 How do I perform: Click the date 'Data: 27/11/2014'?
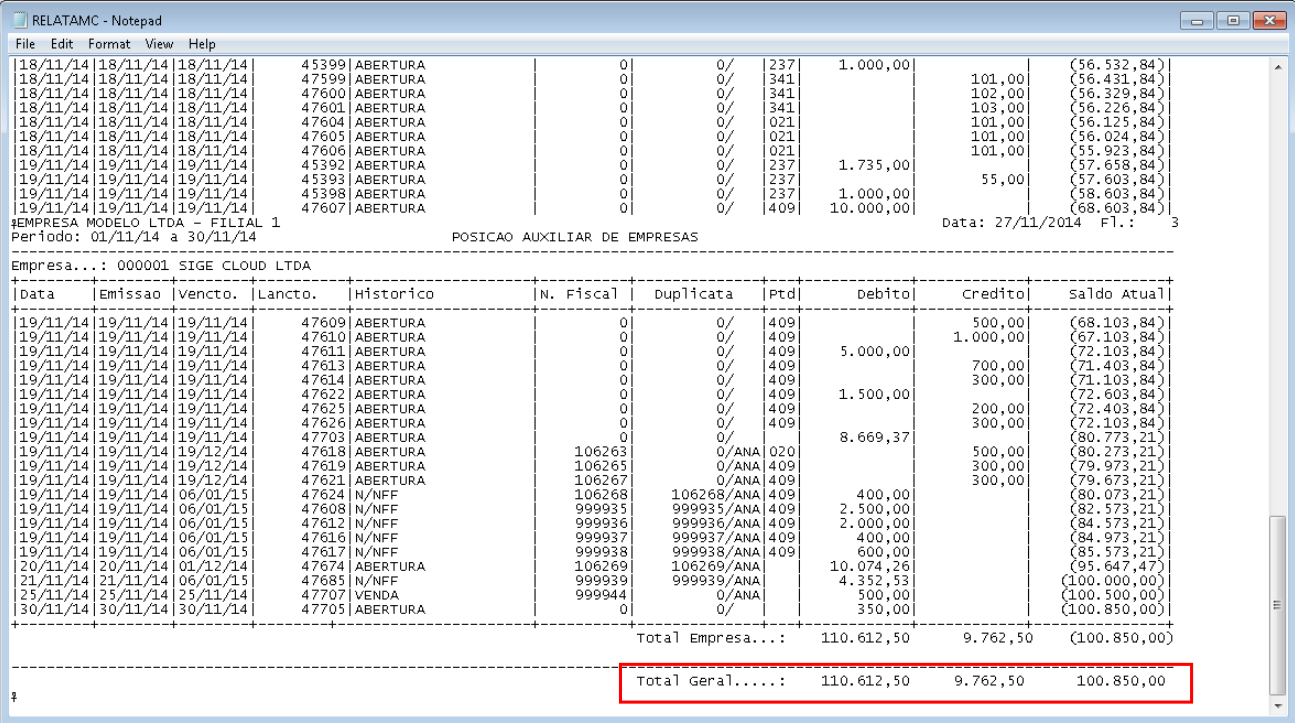[x=1010, y=223]
